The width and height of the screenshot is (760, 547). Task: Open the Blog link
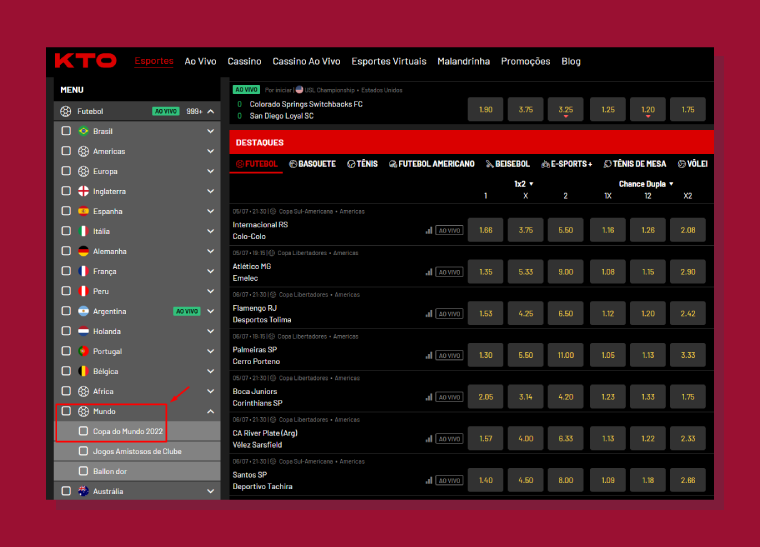click(571, 62)
